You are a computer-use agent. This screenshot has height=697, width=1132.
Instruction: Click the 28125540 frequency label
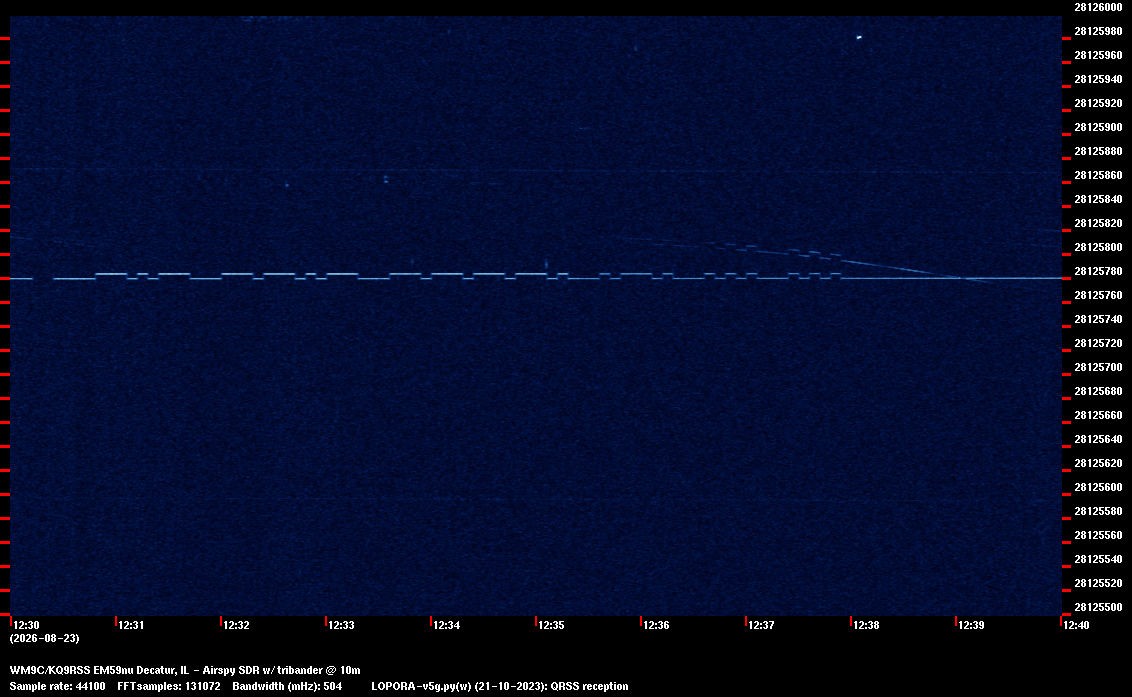[1098, 558]
